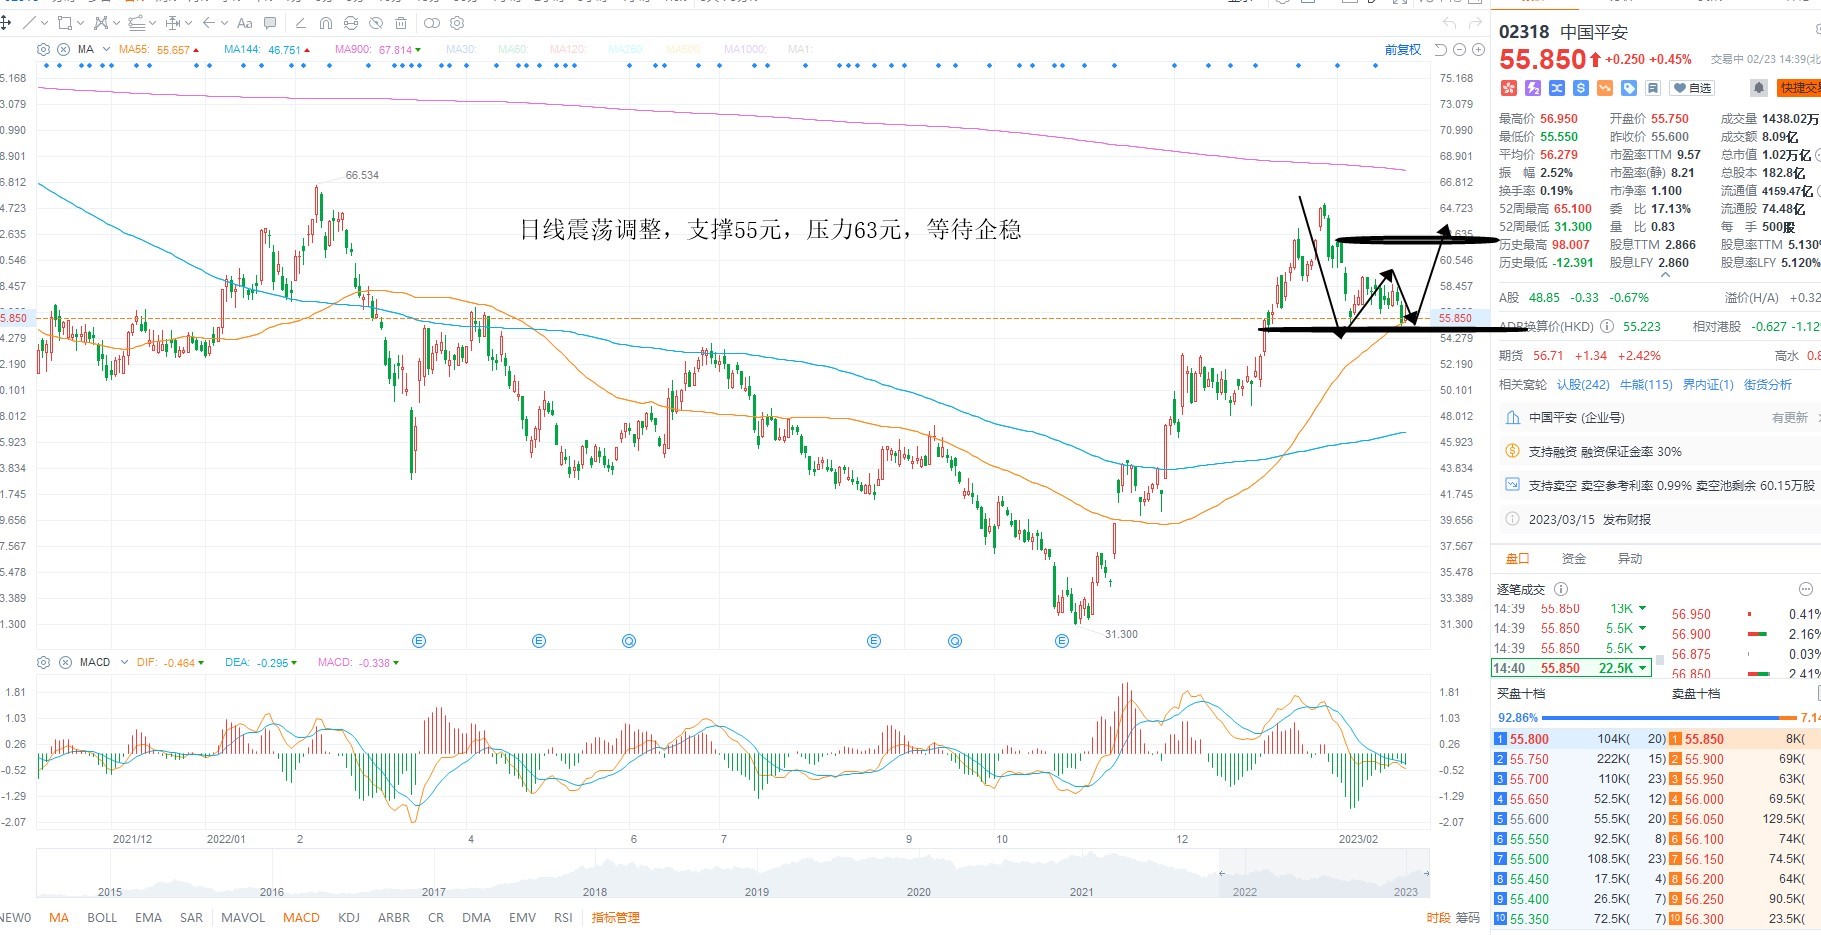Open the MACD indicator type dropdown

click(124, 662)
